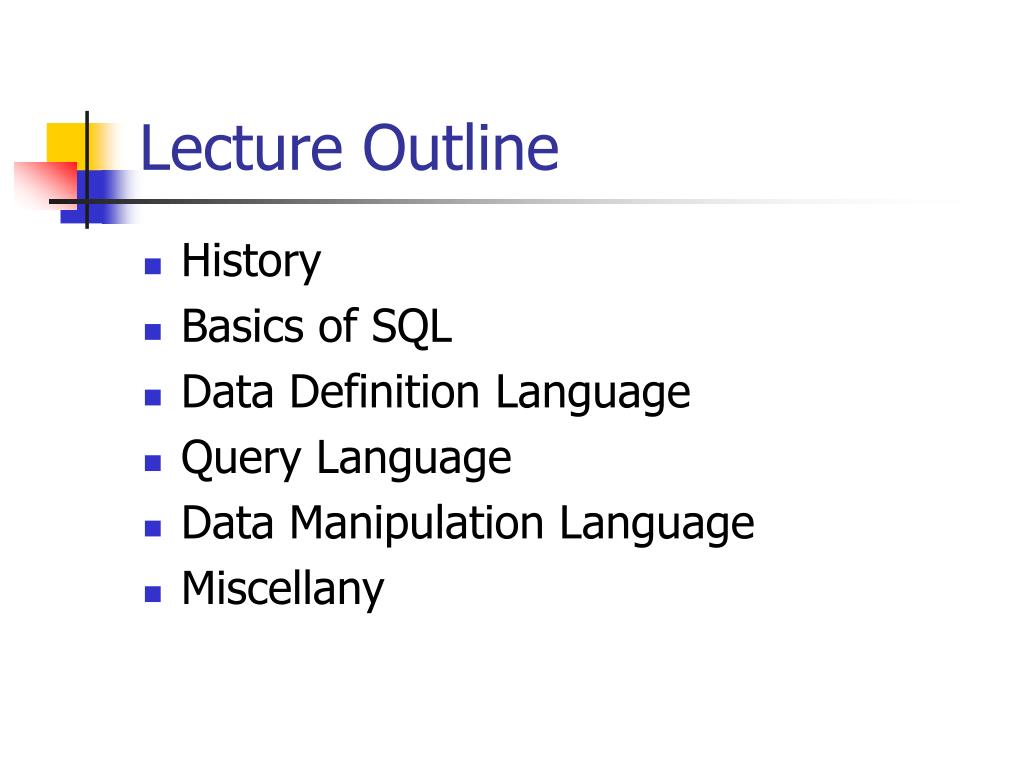The width and height of the screenshot is (1024, 768).
Task: Click the vertical black line of title decoration
Action: pos(87,170)
